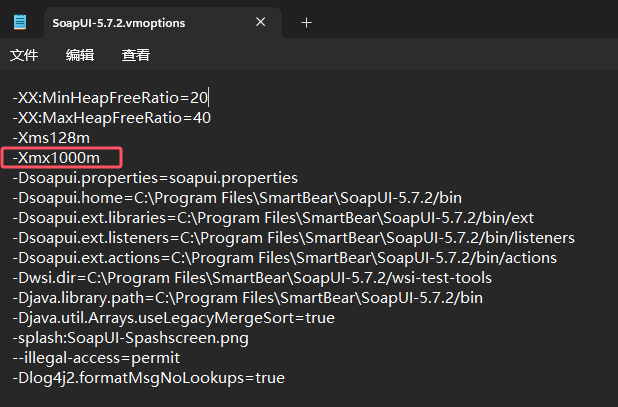This screenshot has width=618, height=407.
Task: Open the 文件 menu
Action: [x=24, y=55]
